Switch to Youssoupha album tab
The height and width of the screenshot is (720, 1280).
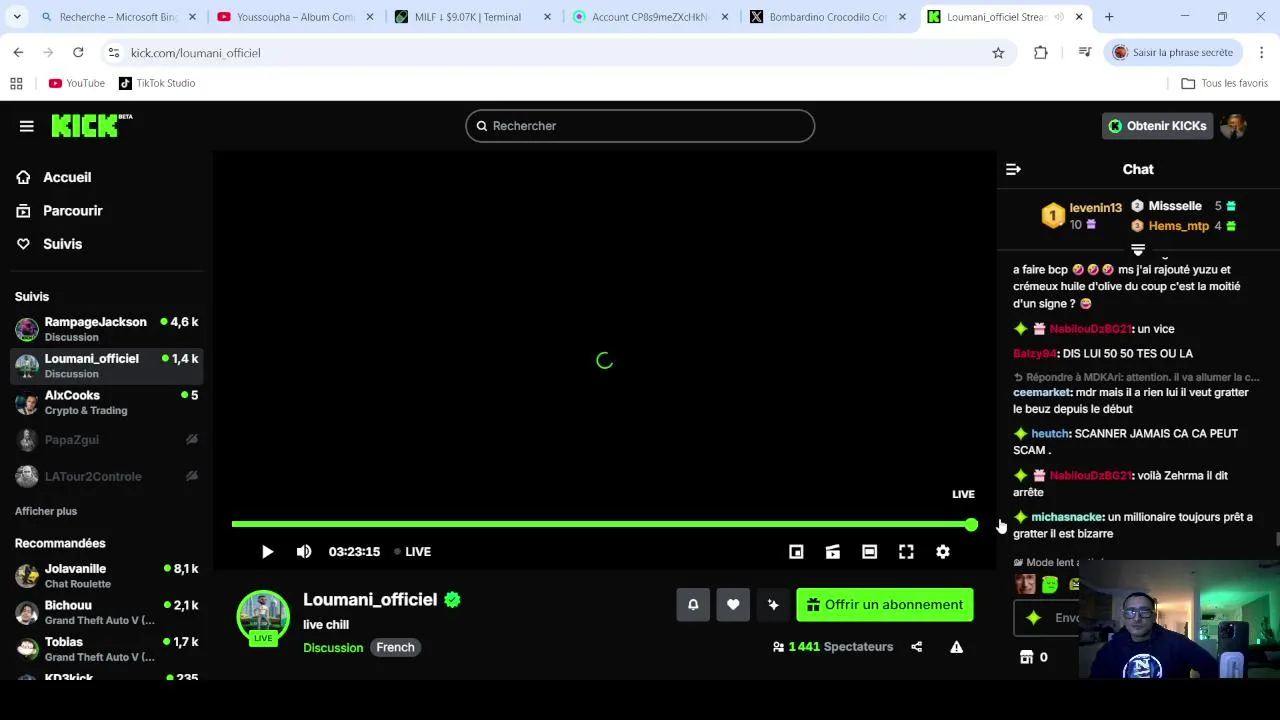(x=295, y=17)
